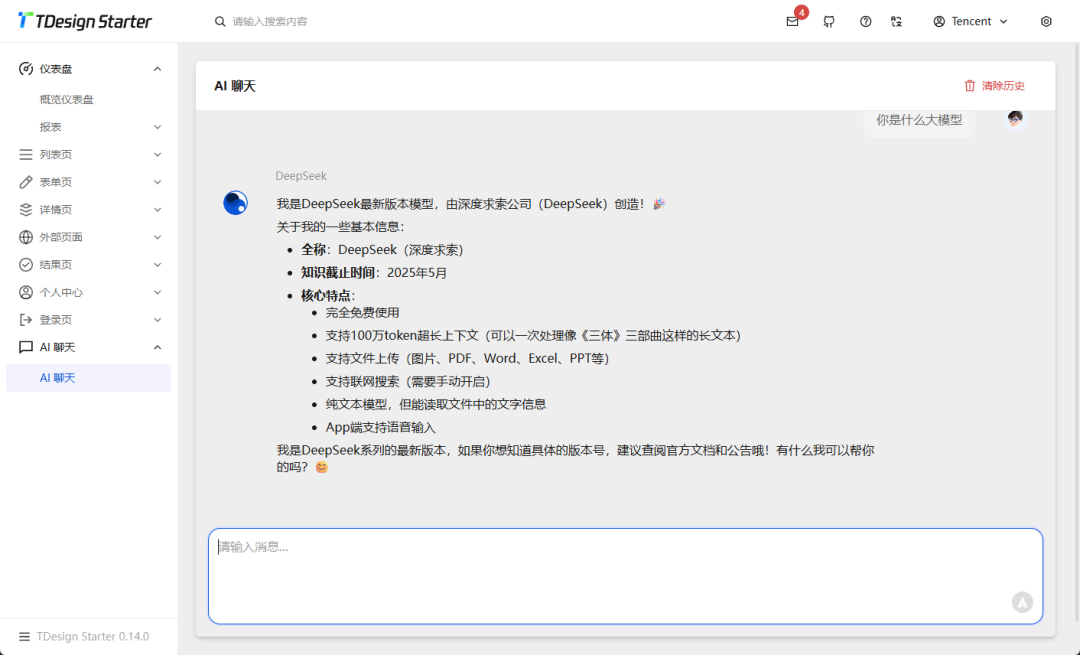1080x655 pixels.
Task: Collapse the sidebar with the hamburger icon
Action: pyautogui.click(x=24, y=636)
